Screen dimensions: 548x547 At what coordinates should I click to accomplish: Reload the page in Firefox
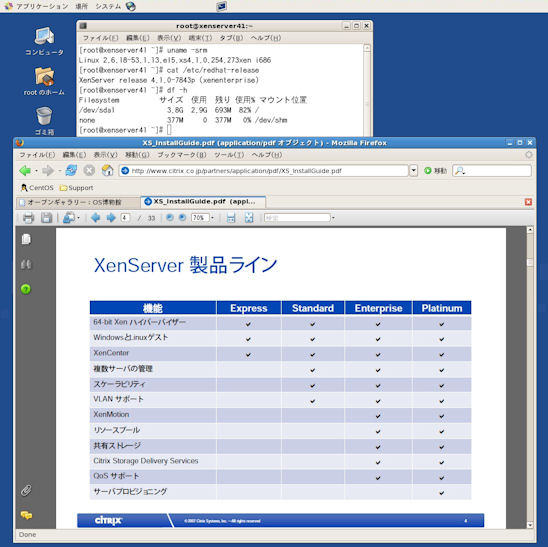click(71, 170)
